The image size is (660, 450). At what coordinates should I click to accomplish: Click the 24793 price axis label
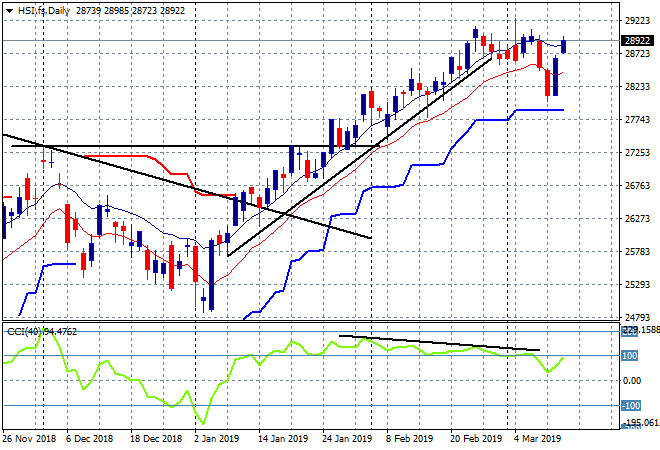pyautogui.click(x=637, y=317)
